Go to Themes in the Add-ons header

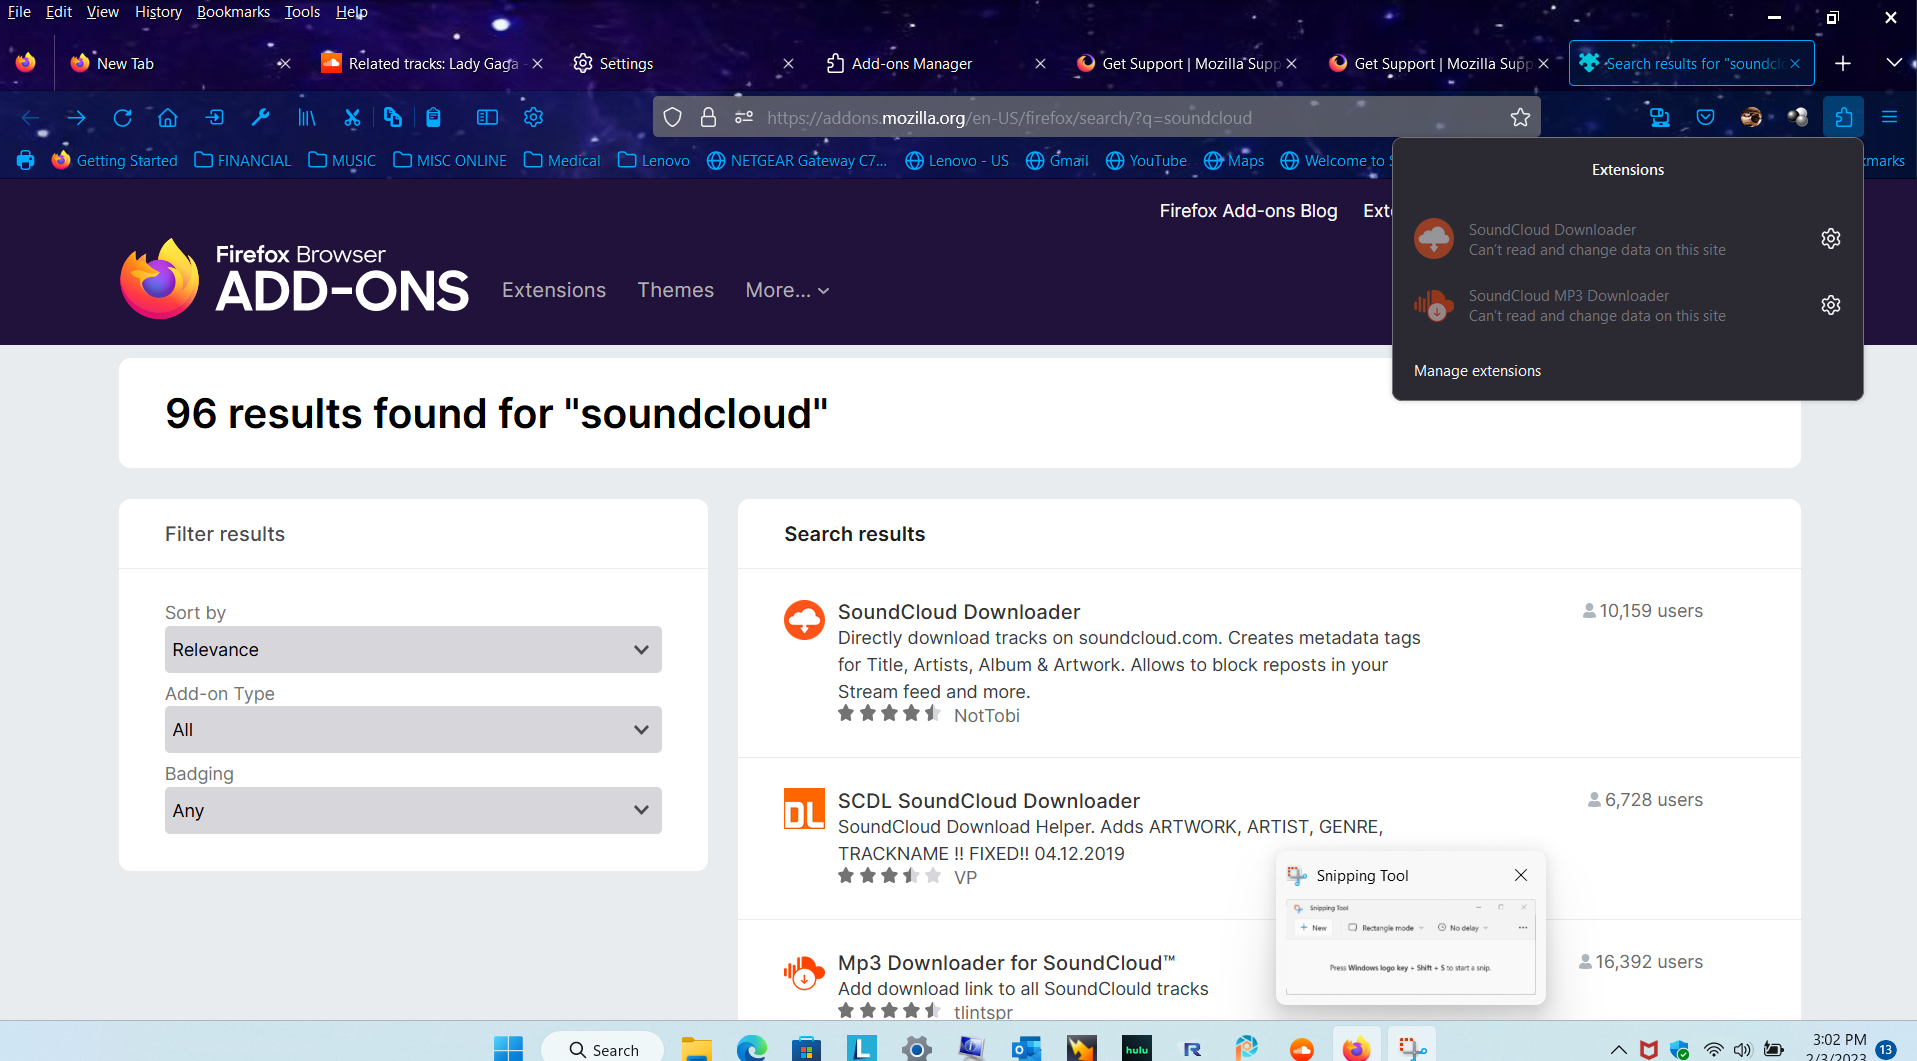pos(676,290)
